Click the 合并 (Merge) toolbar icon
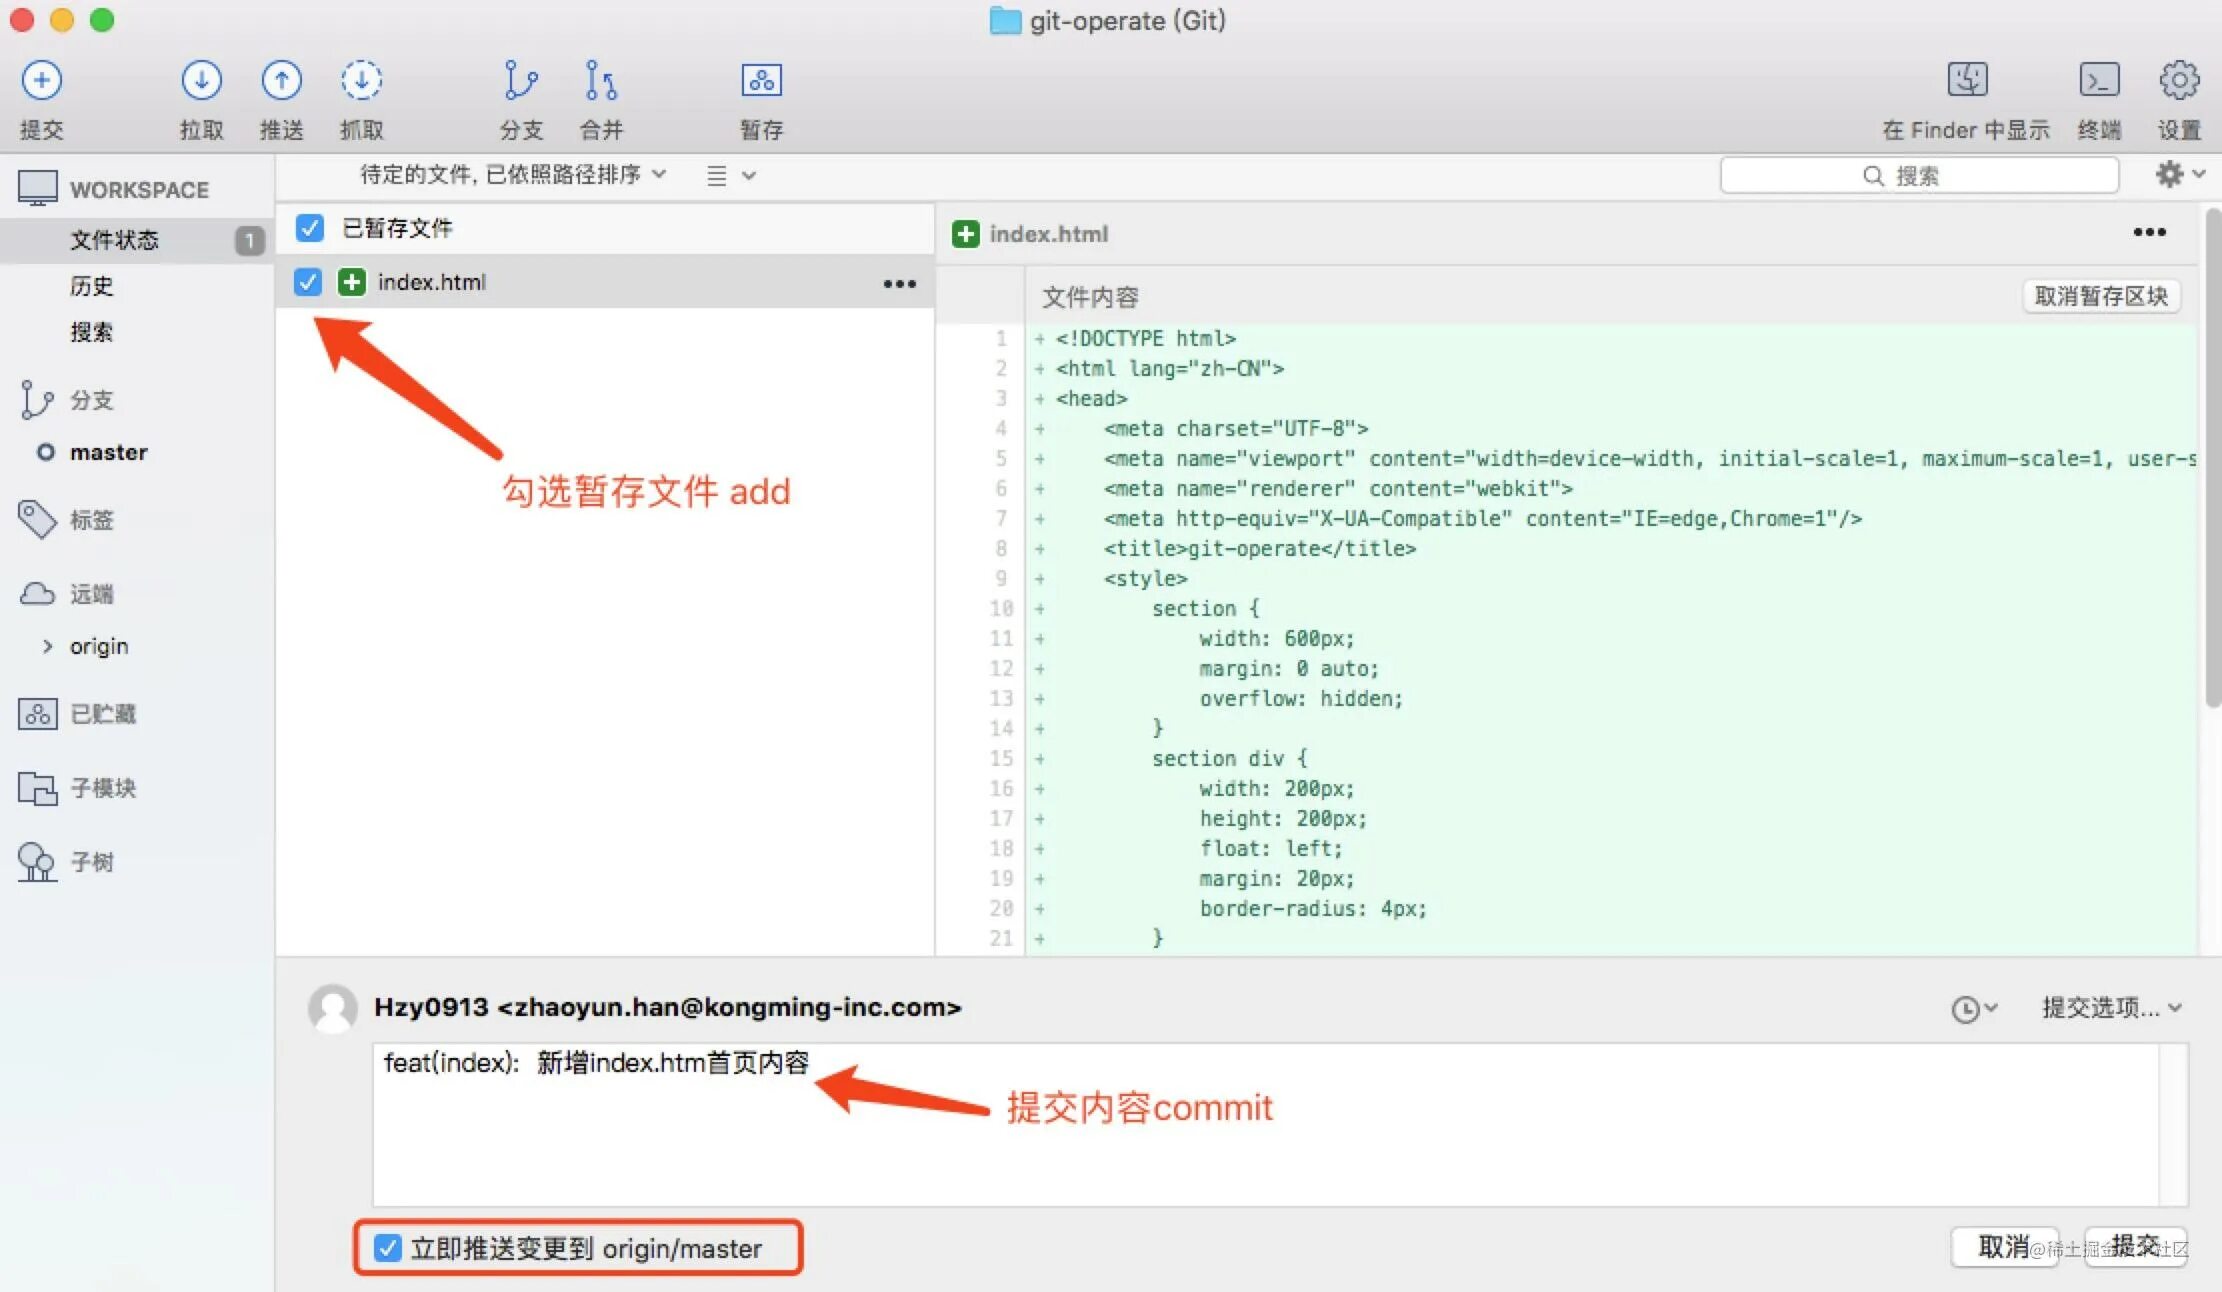The image size is (2222, 1292). 600,80
